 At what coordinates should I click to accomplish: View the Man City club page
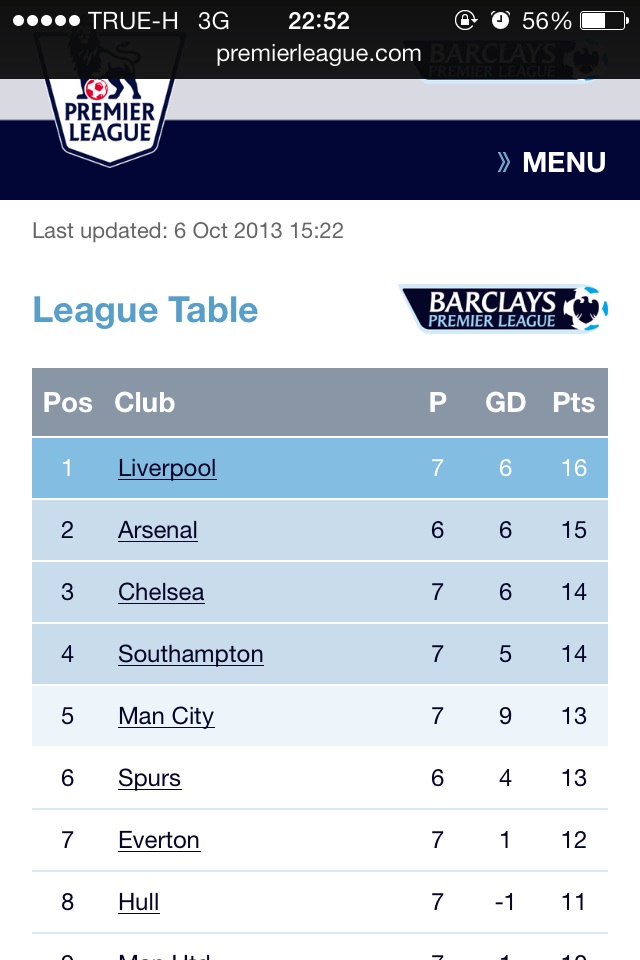[166, 716]
